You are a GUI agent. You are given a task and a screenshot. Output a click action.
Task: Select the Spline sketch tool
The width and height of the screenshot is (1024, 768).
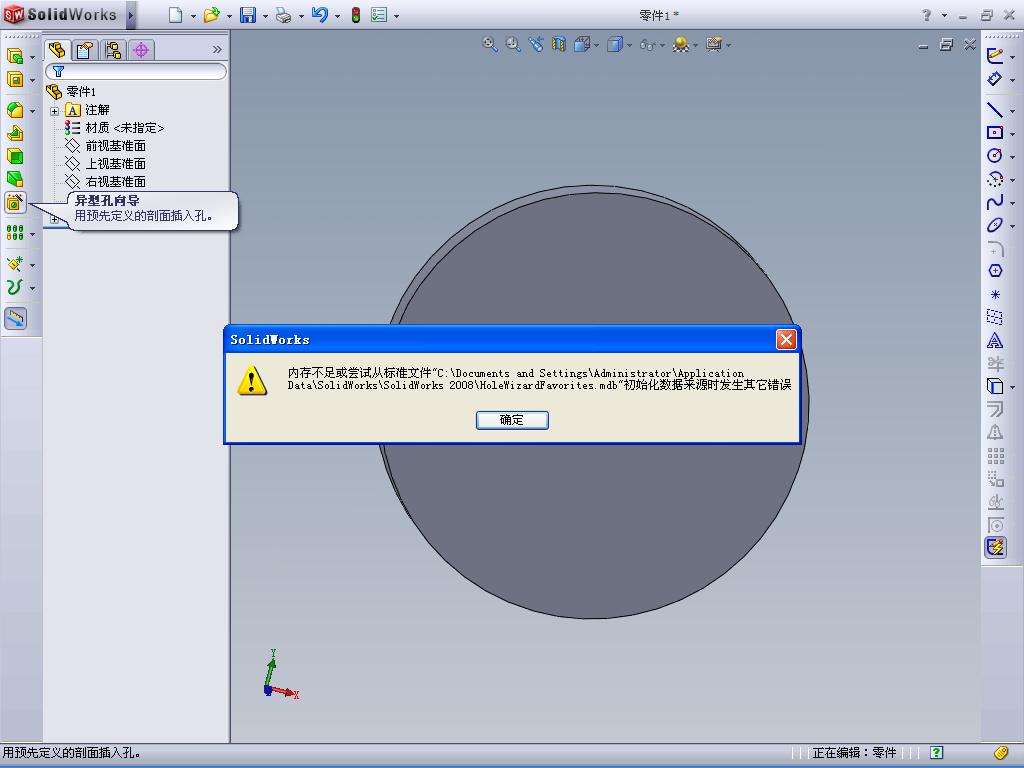[x=995, y=202]
